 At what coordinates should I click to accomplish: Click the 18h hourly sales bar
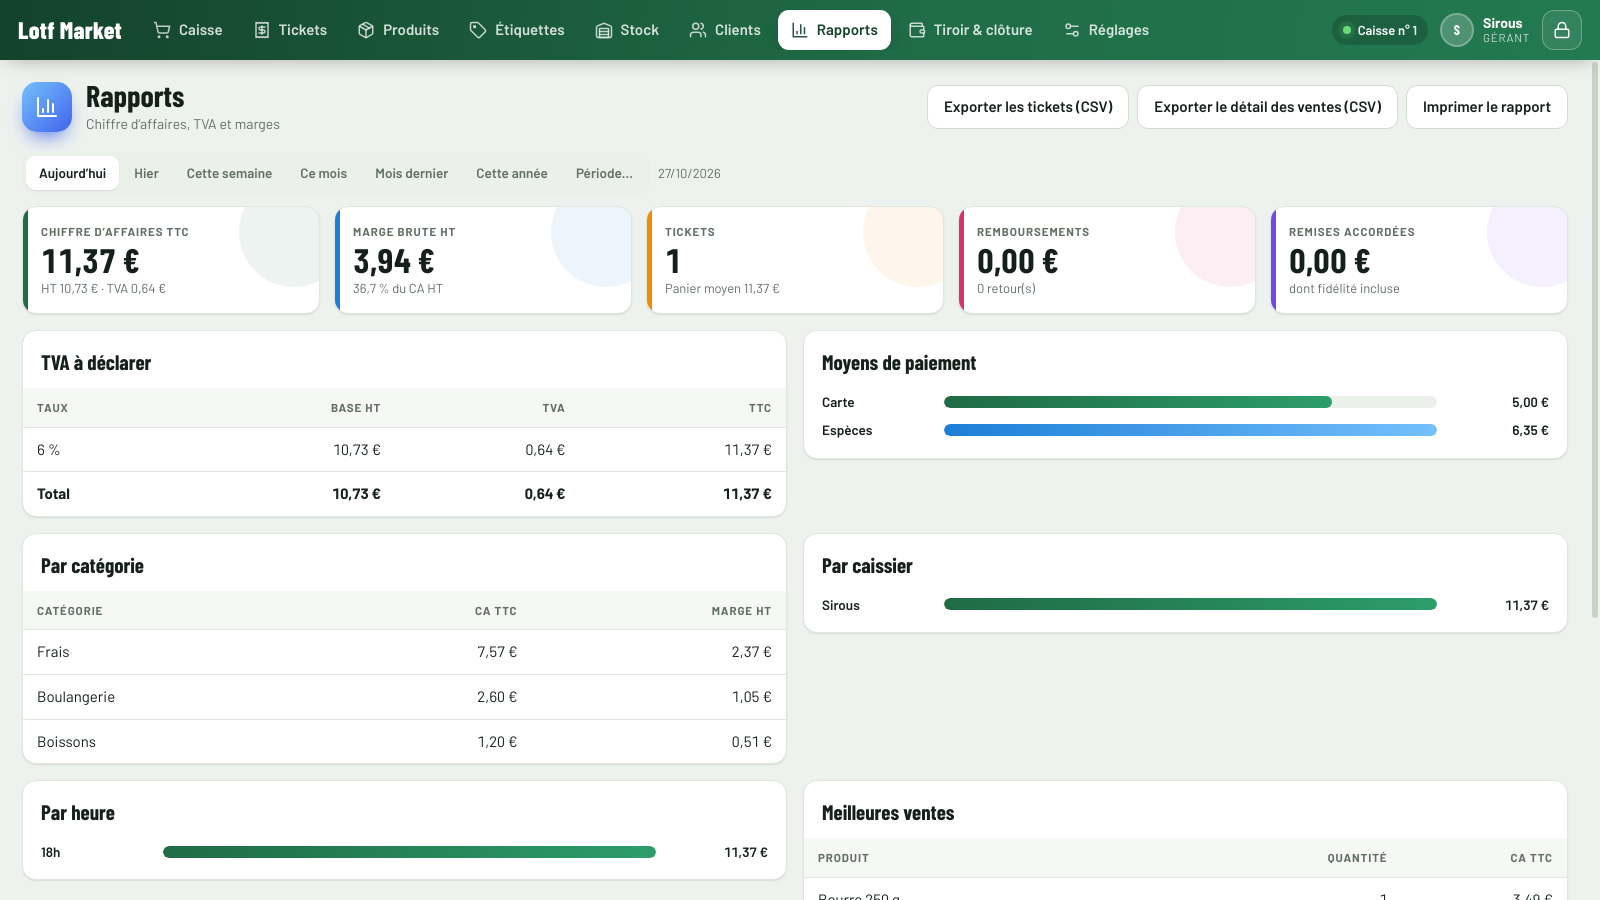[x=409, y=852]
